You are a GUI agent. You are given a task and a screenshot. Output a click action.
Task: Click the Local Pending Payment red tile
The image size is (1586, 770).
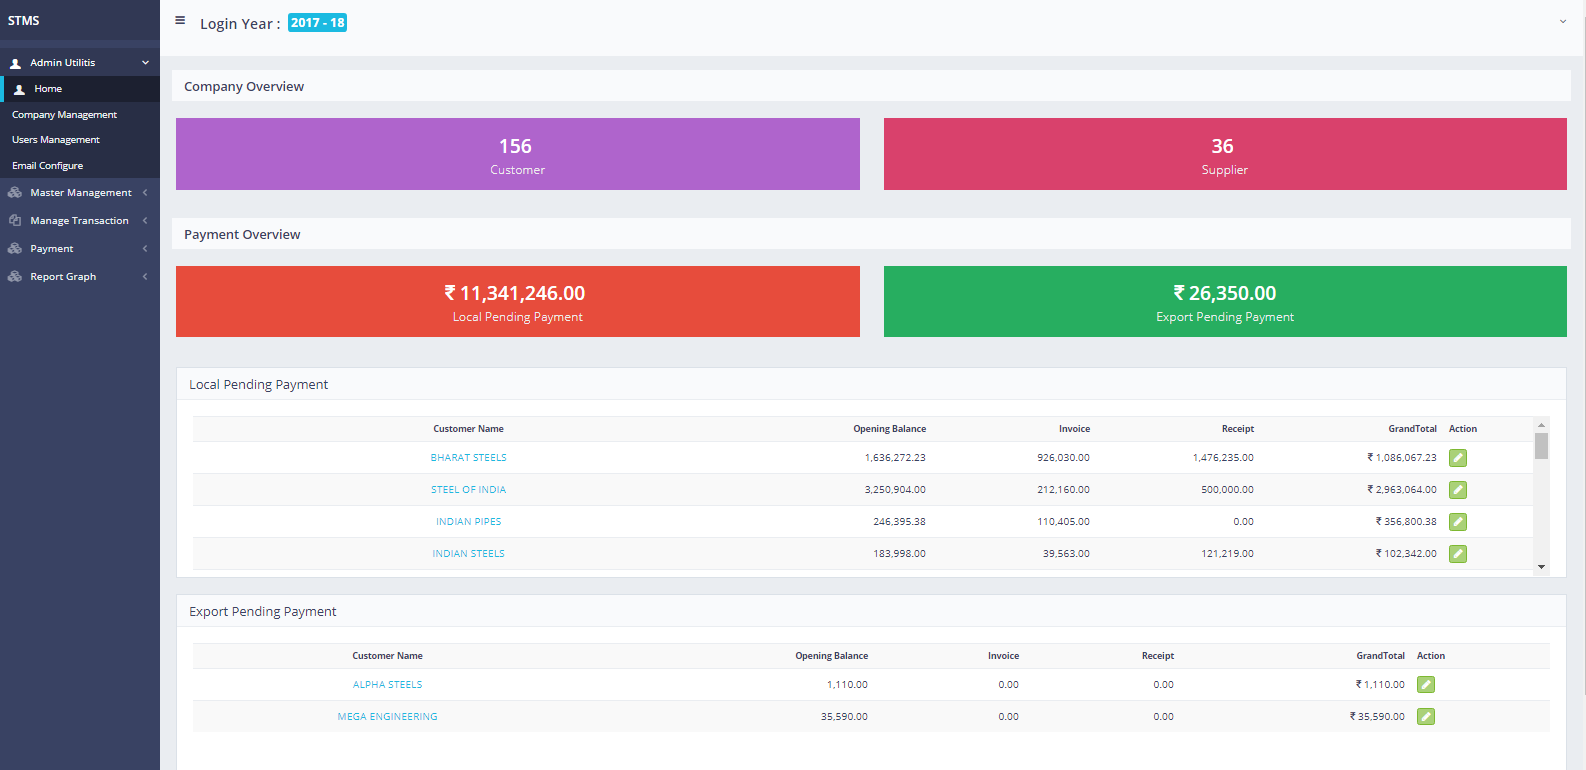[x=517, y=302]
